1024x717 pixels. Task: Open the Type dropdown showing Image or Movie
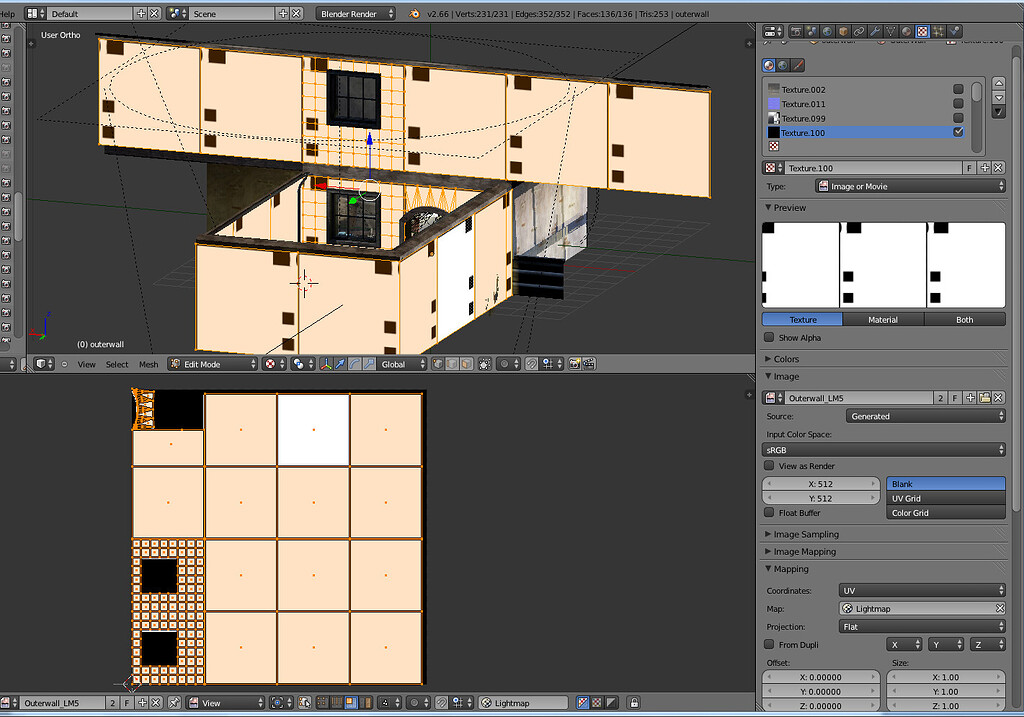[x=910, y=185]
